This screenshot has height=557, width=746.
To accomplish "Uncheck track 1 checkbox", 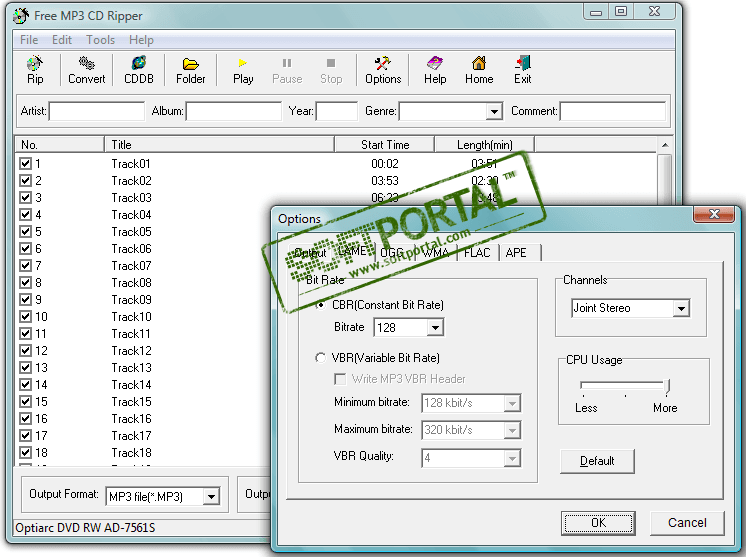I will click(25, 164).
